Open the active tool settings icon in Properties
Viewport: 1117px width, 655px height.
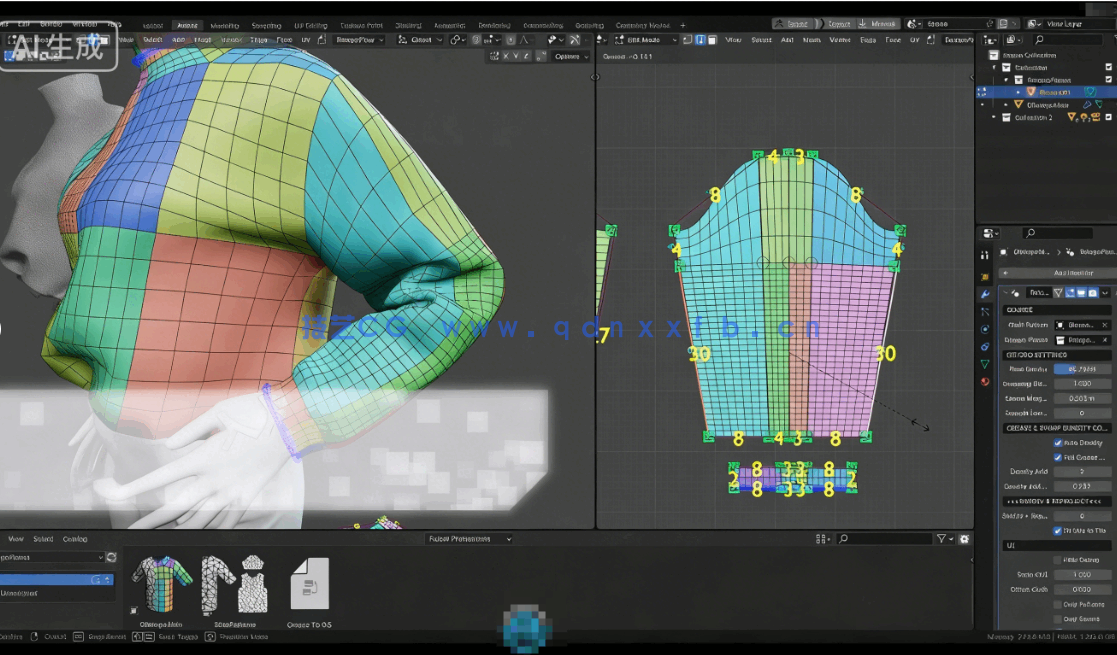click(x=984, y=254)
